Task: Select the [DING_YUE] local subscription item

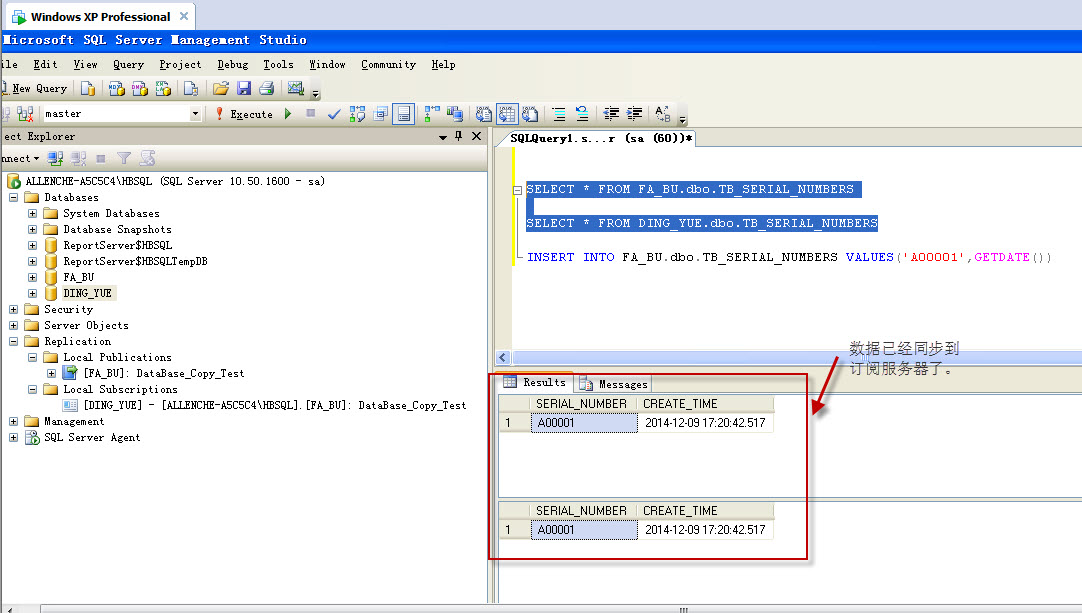Action: pyautogui.click(x=275, y=405)
